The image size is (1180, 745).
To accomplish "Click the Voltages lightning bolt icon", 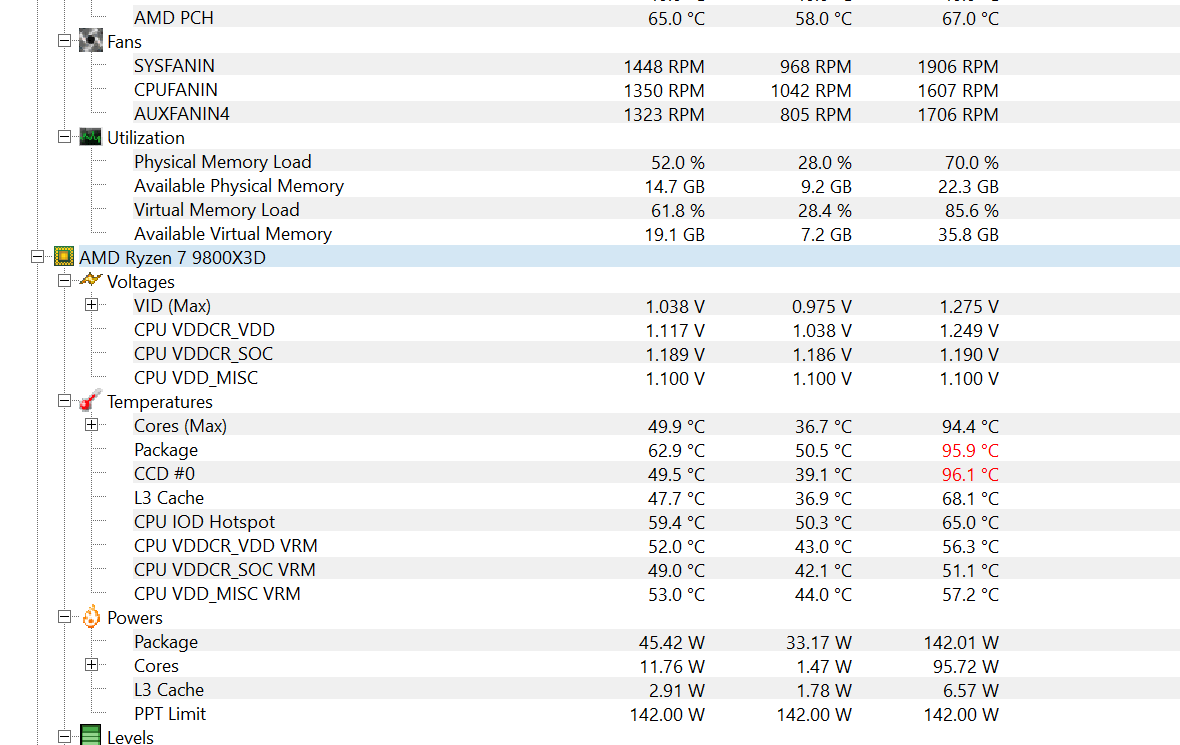I will [90, 281].
